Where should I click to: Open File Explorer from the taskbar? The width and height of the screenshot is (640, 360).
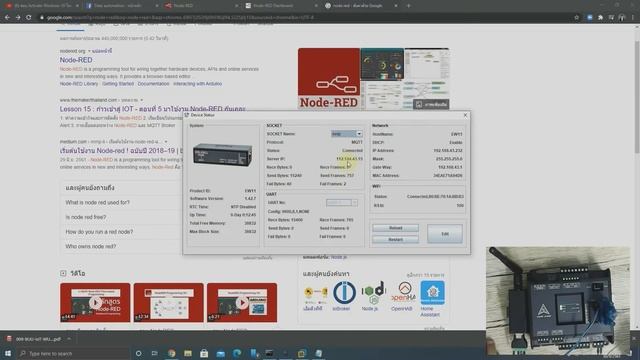188,353
